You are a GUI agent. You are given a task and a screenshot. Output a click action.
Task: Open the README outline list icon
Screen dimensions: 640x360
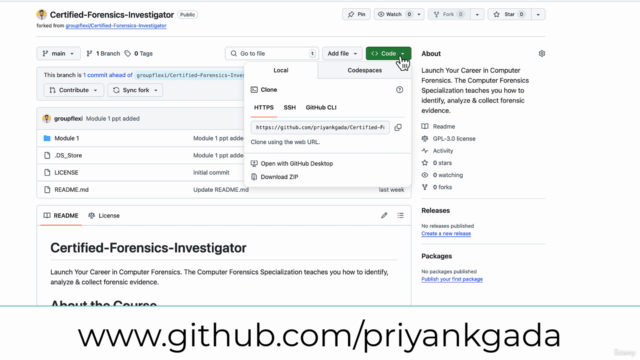coord(400,216)
